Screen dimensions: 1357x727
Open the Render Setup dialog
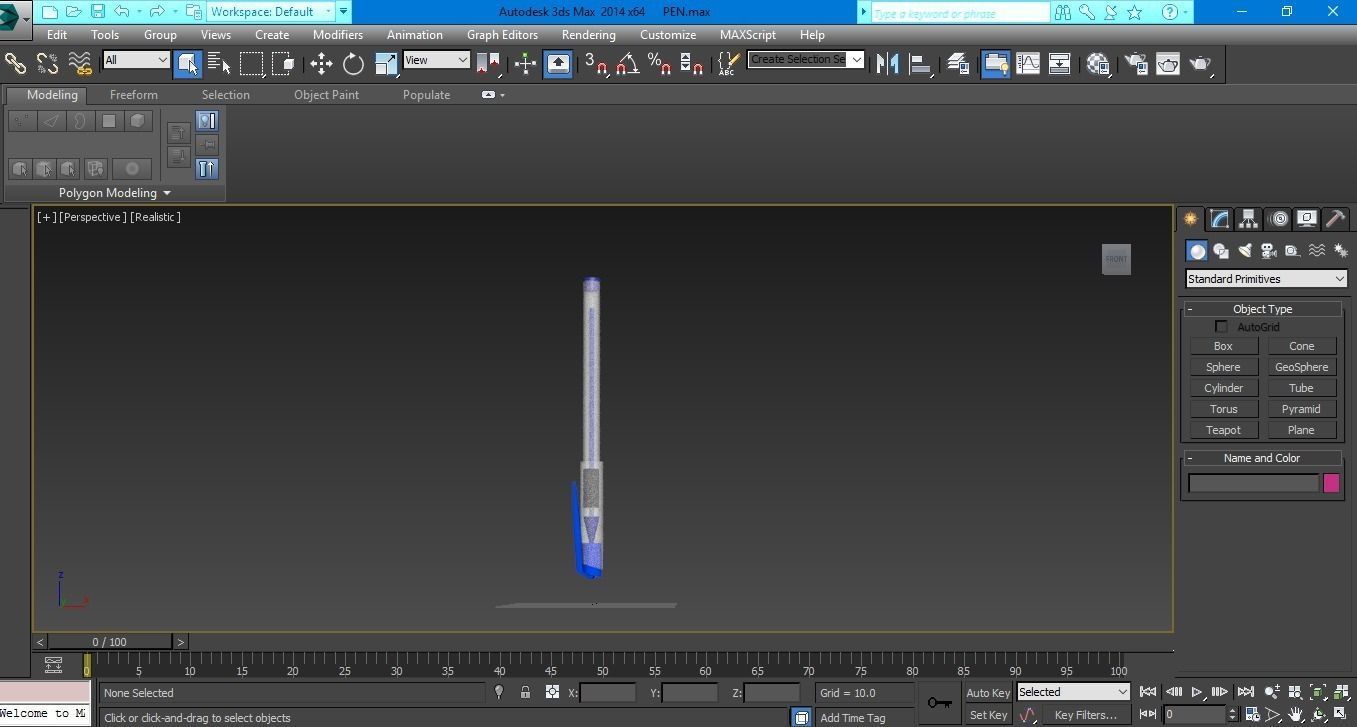coord(1135,64)
